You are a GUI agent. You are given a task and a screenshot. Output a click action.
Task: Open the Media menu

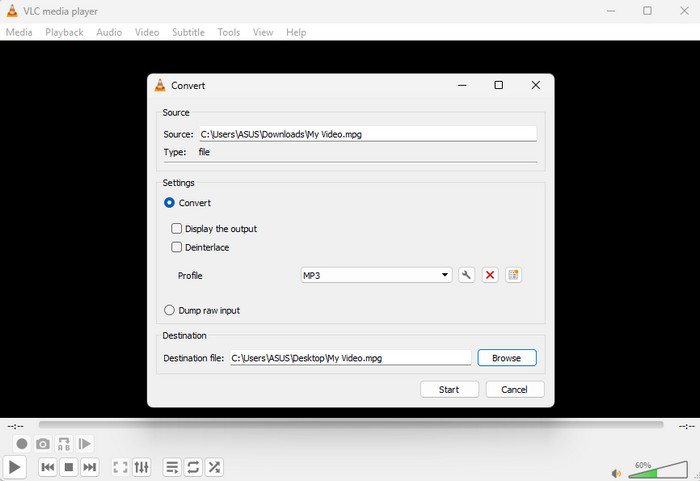[x=19, y=32]
